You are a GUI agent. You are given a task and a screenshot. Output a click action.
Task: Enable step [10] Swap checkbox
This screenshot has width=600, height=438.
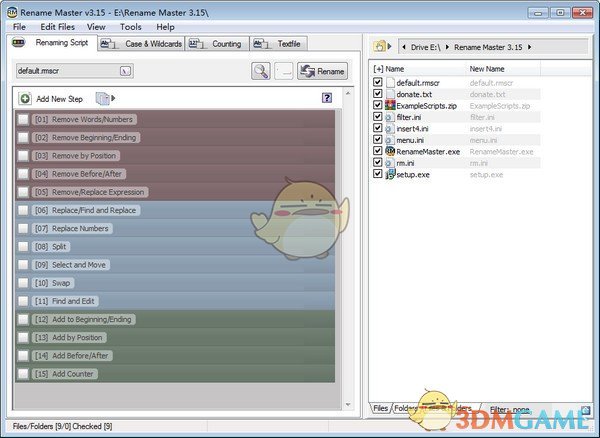[x=23, y=283]
